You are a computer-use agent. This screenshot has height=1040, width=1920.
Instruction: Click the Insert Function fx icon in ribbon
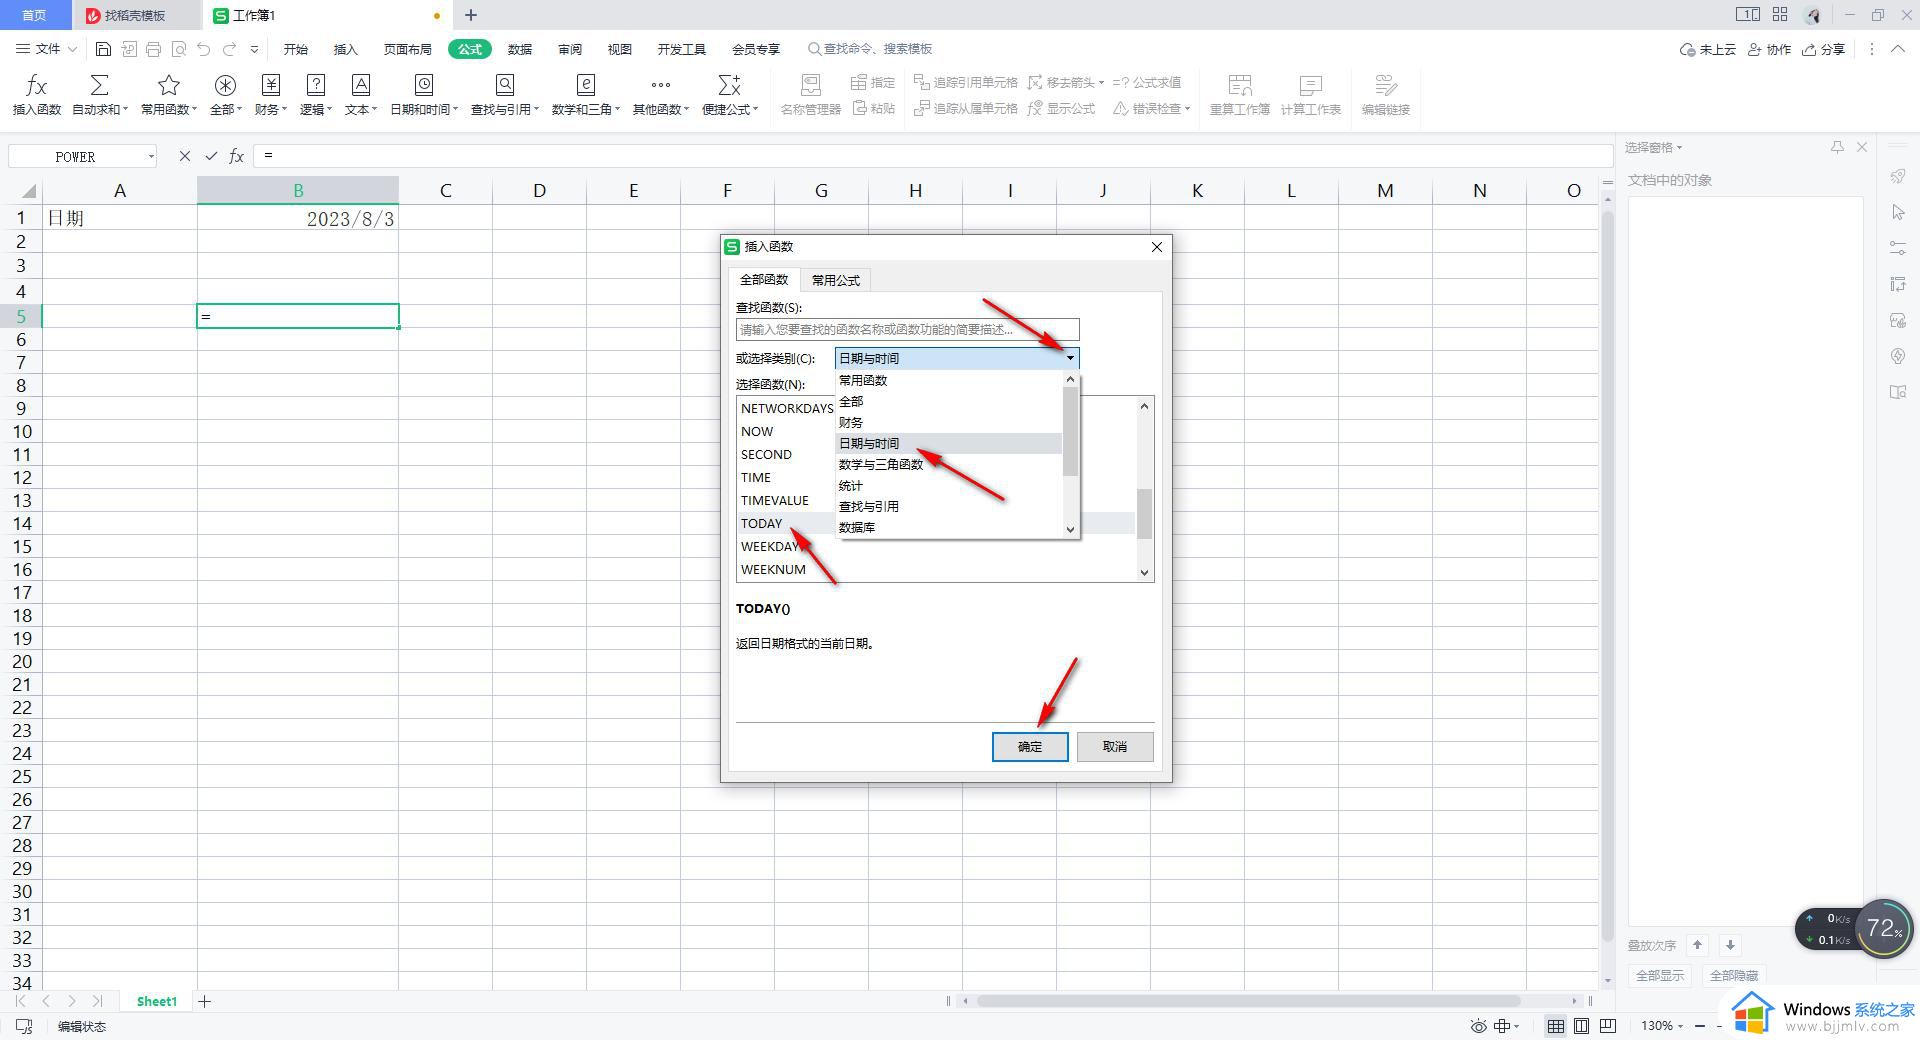37,85
